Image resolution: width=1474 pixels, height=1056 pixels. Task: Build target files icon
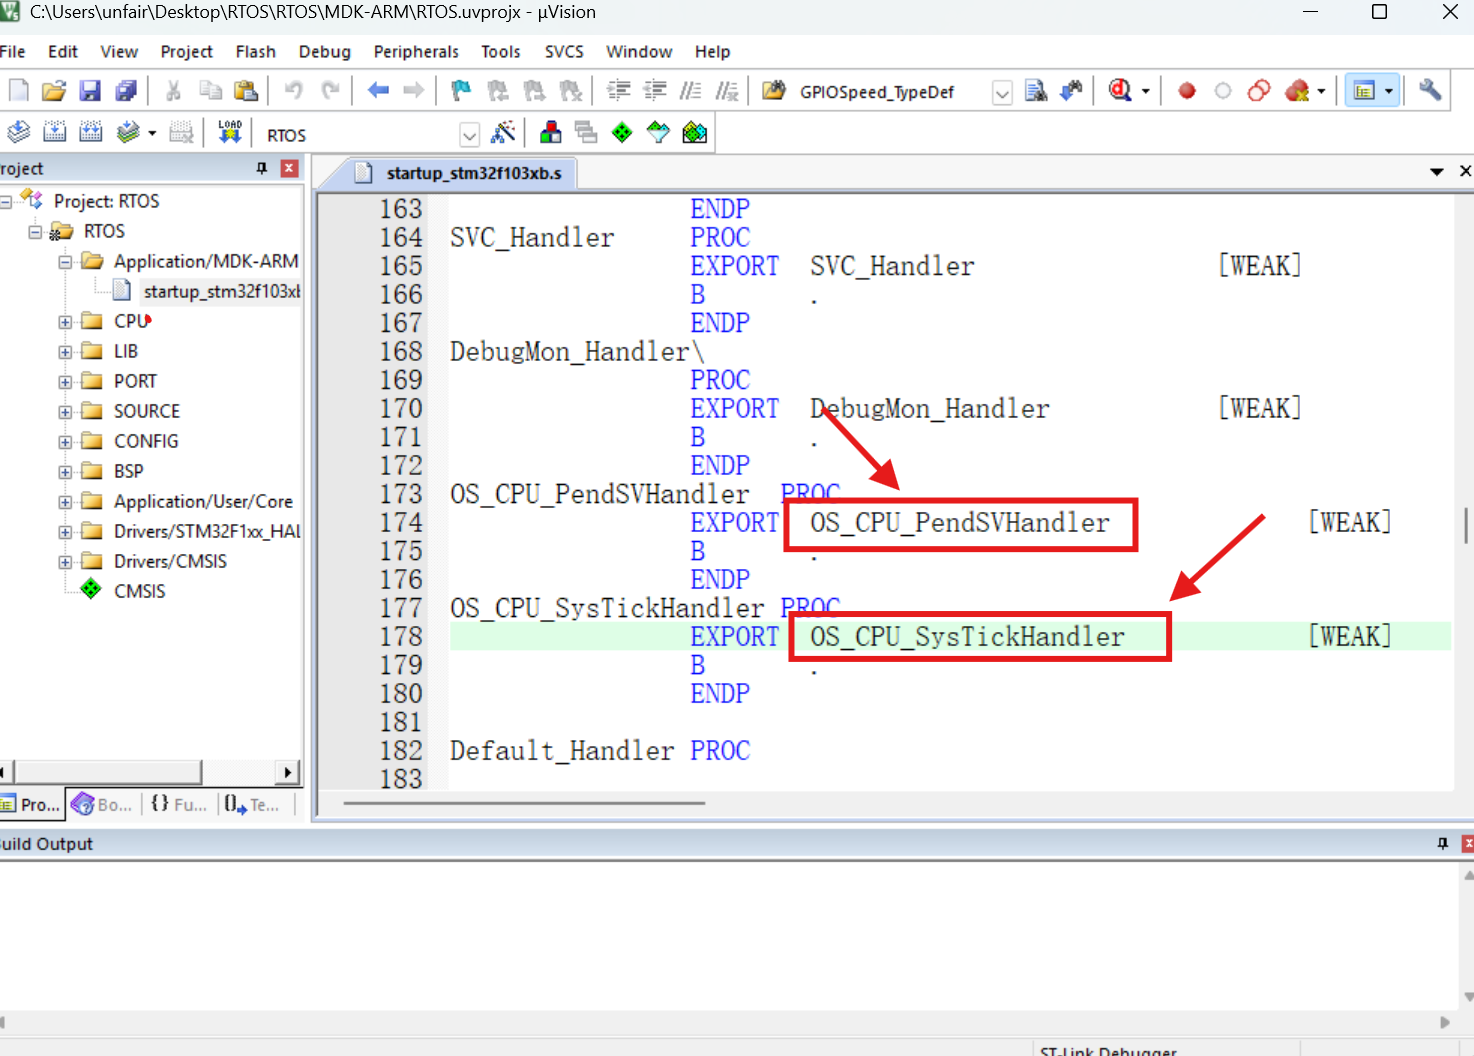tap(55, 132)
